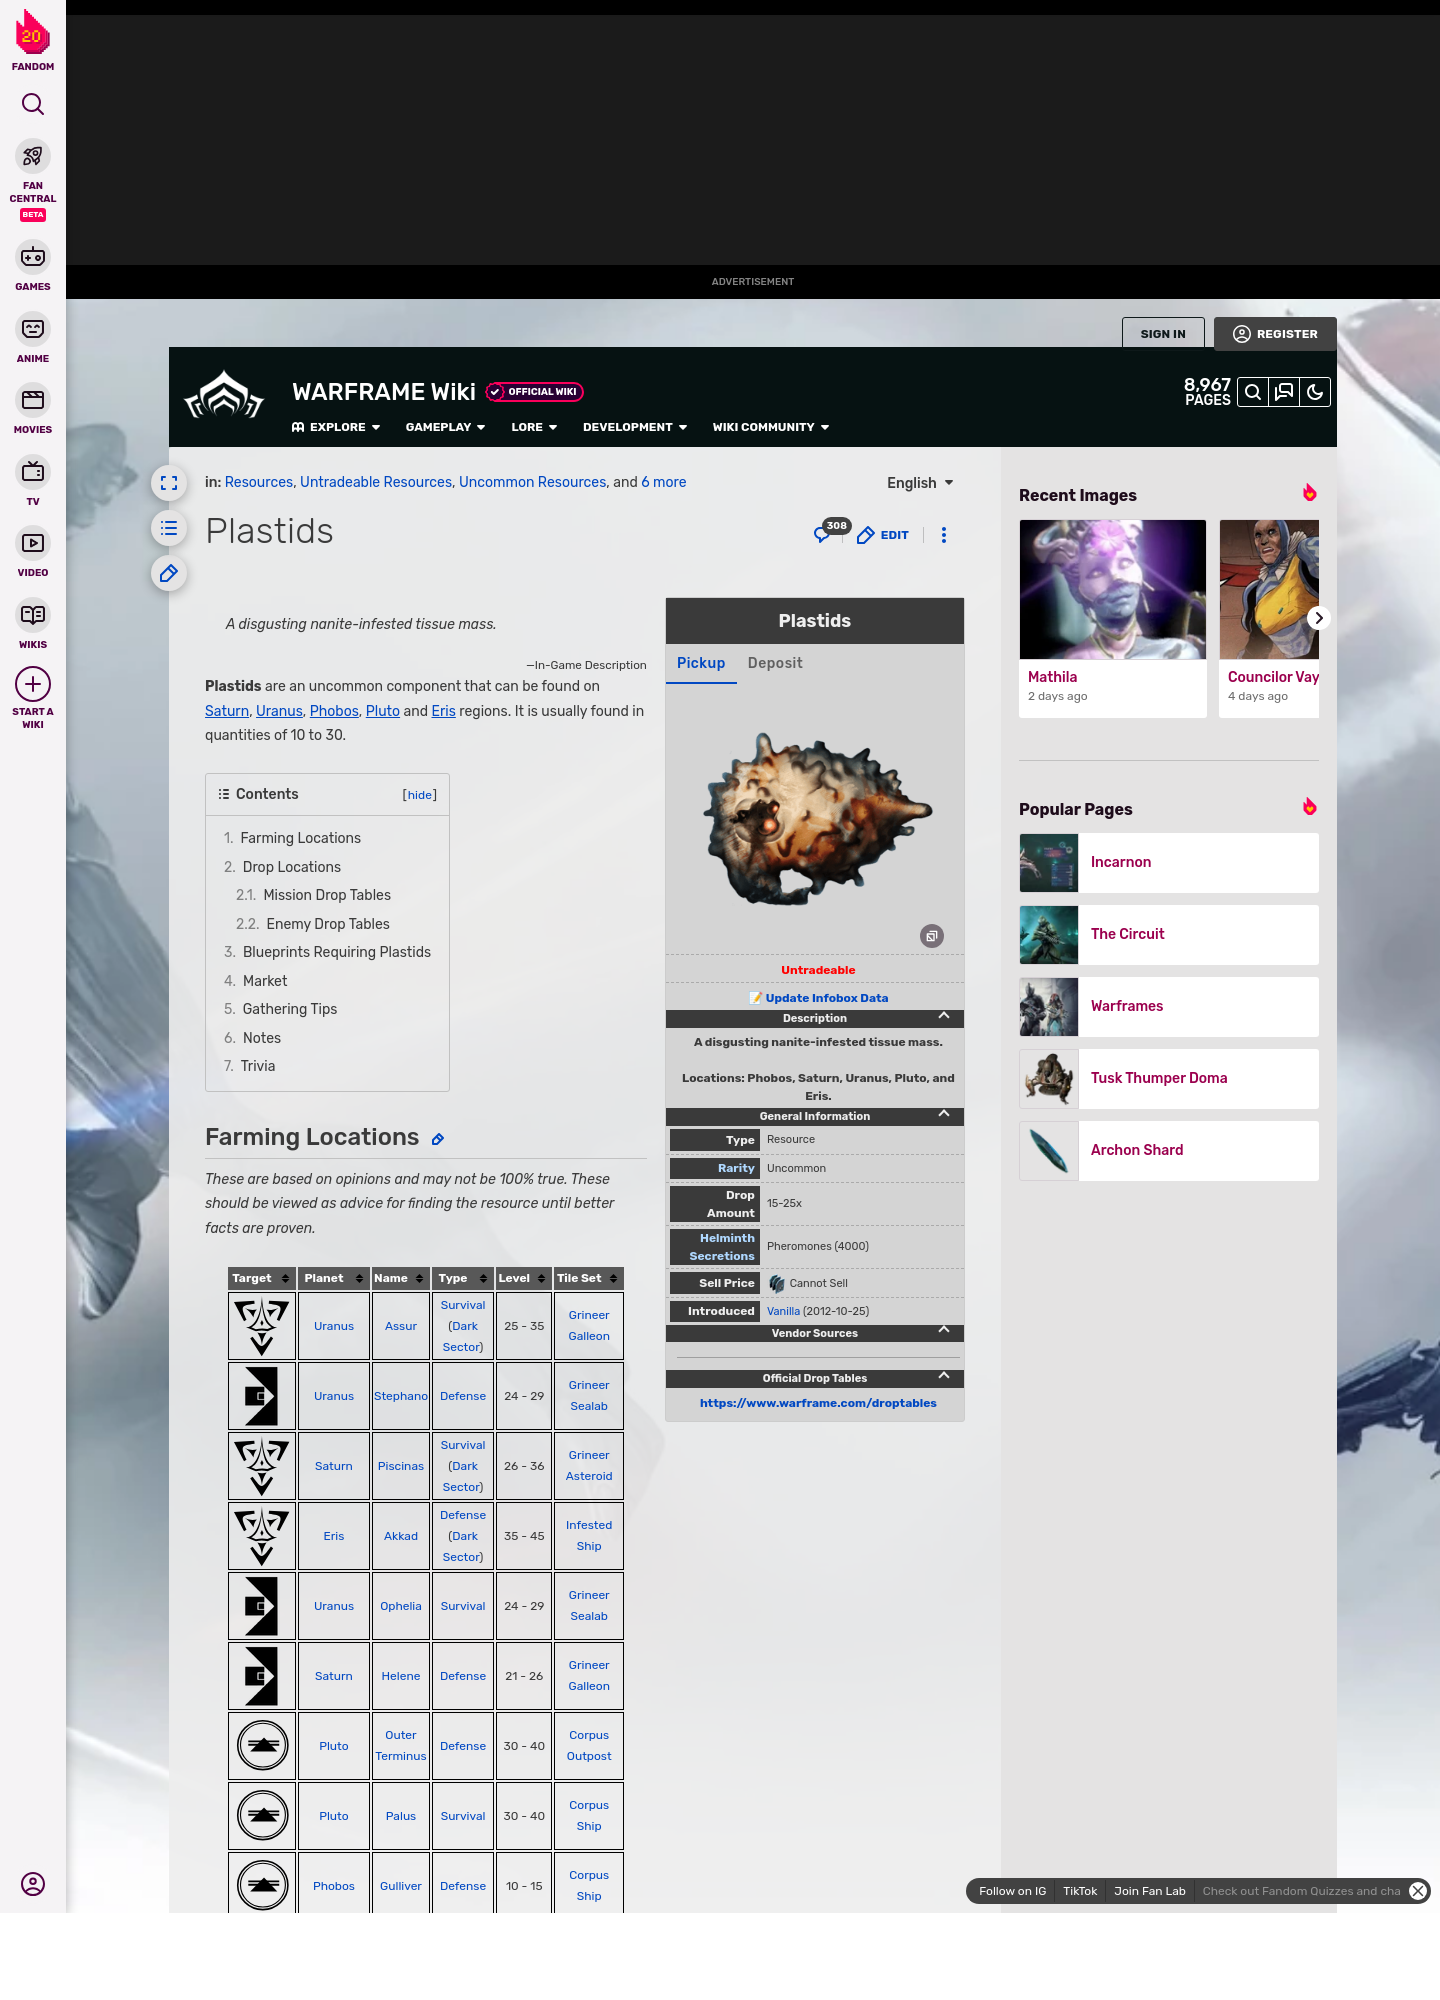Open the Wiki Community dropdown menu
1440x2000 pixels.
point(771,427)
